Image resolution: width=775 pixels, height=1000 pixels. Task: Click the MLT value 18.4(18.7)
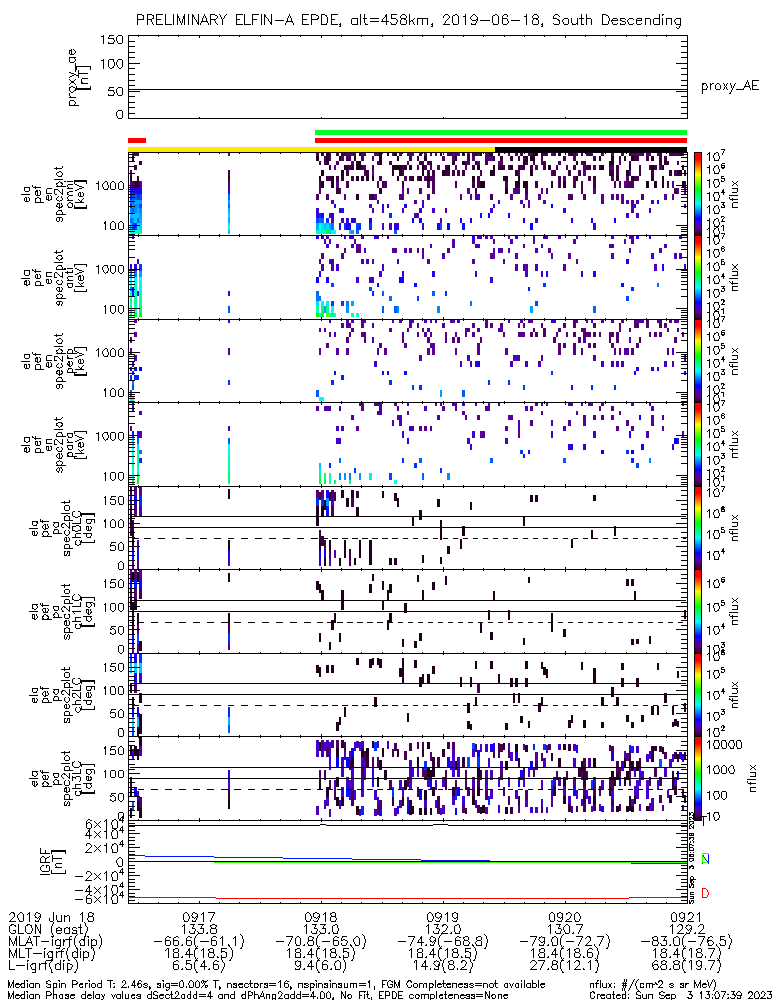[686, 954]
